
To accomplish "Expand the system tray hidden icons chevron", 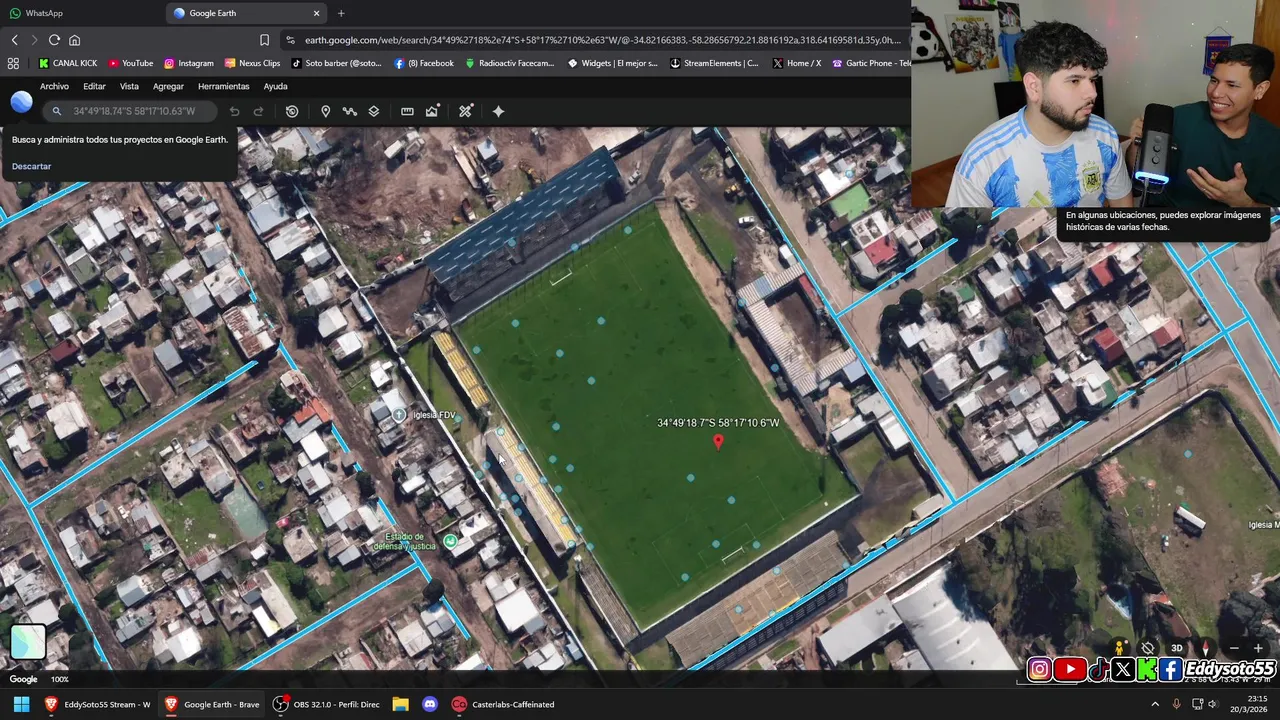I will 1155,704.
